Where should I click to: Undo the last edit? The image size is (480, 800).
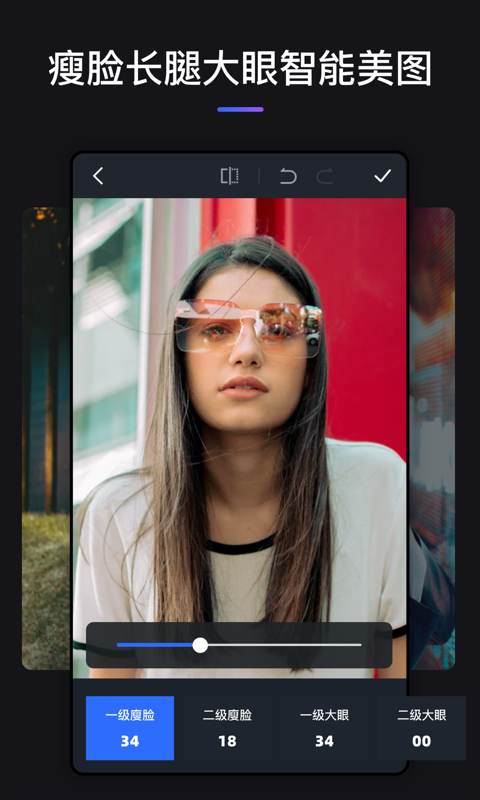pyautogui.click(x=288, y=177)
